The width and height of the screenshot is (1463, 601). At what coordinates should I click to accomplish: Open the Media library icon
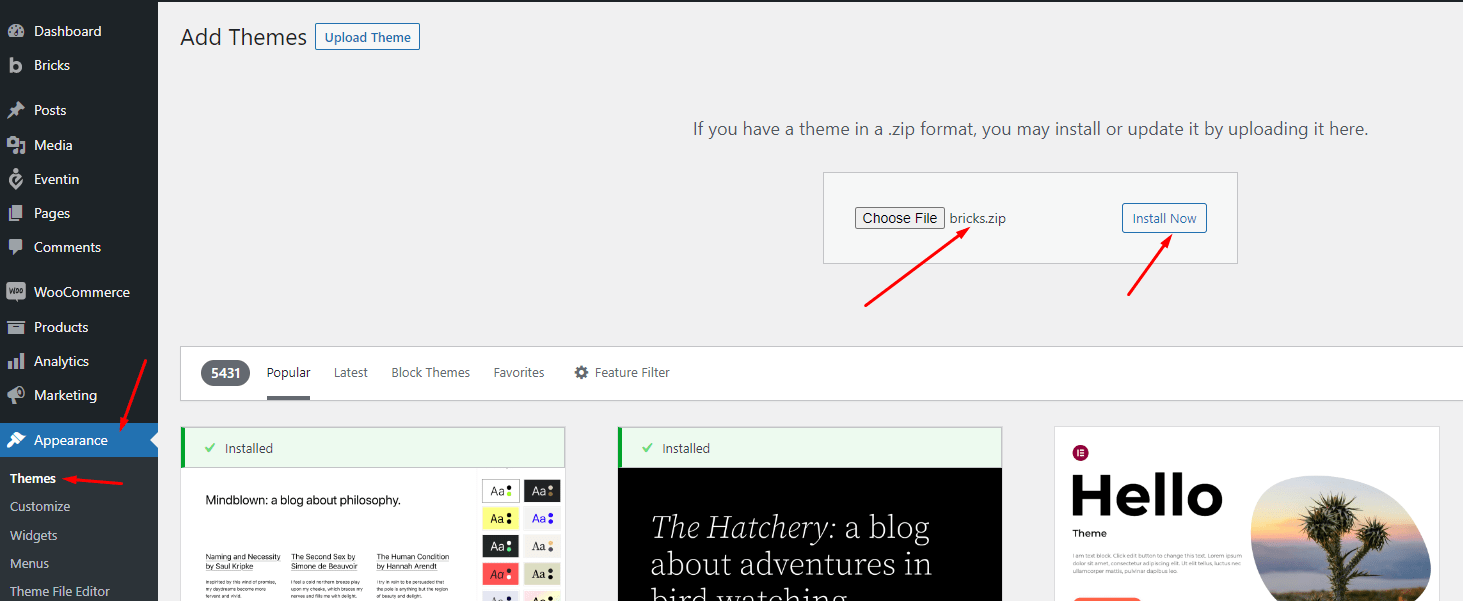16,144
